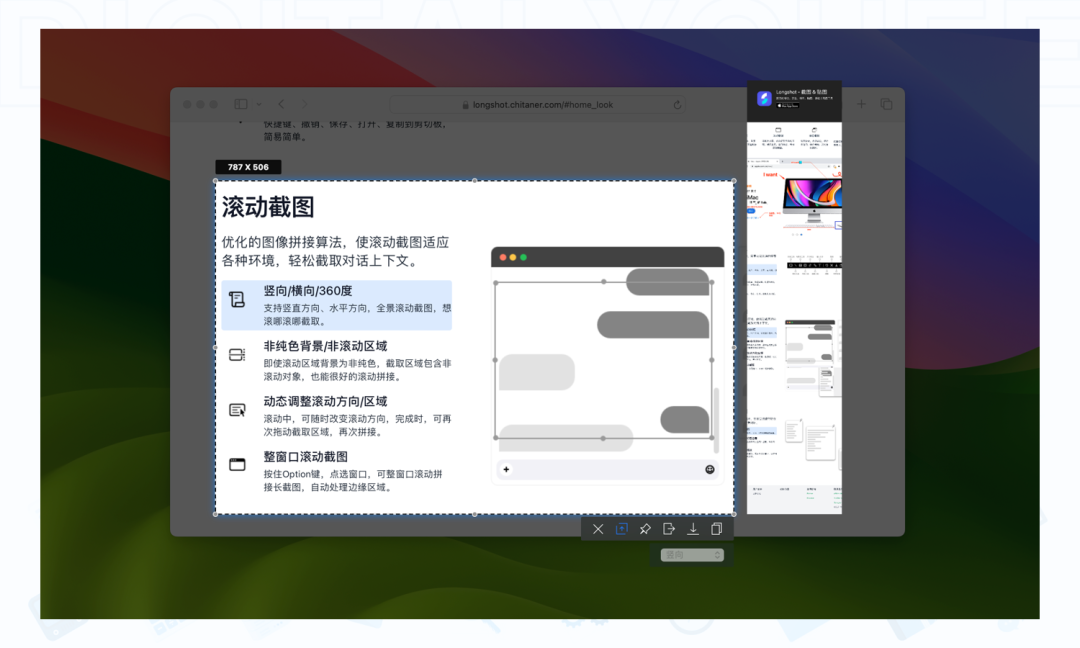Click the 优化的图像拼接算法 description paragraph
Viewport: 1080px width, 648px height.
click(x=335, y=251)
